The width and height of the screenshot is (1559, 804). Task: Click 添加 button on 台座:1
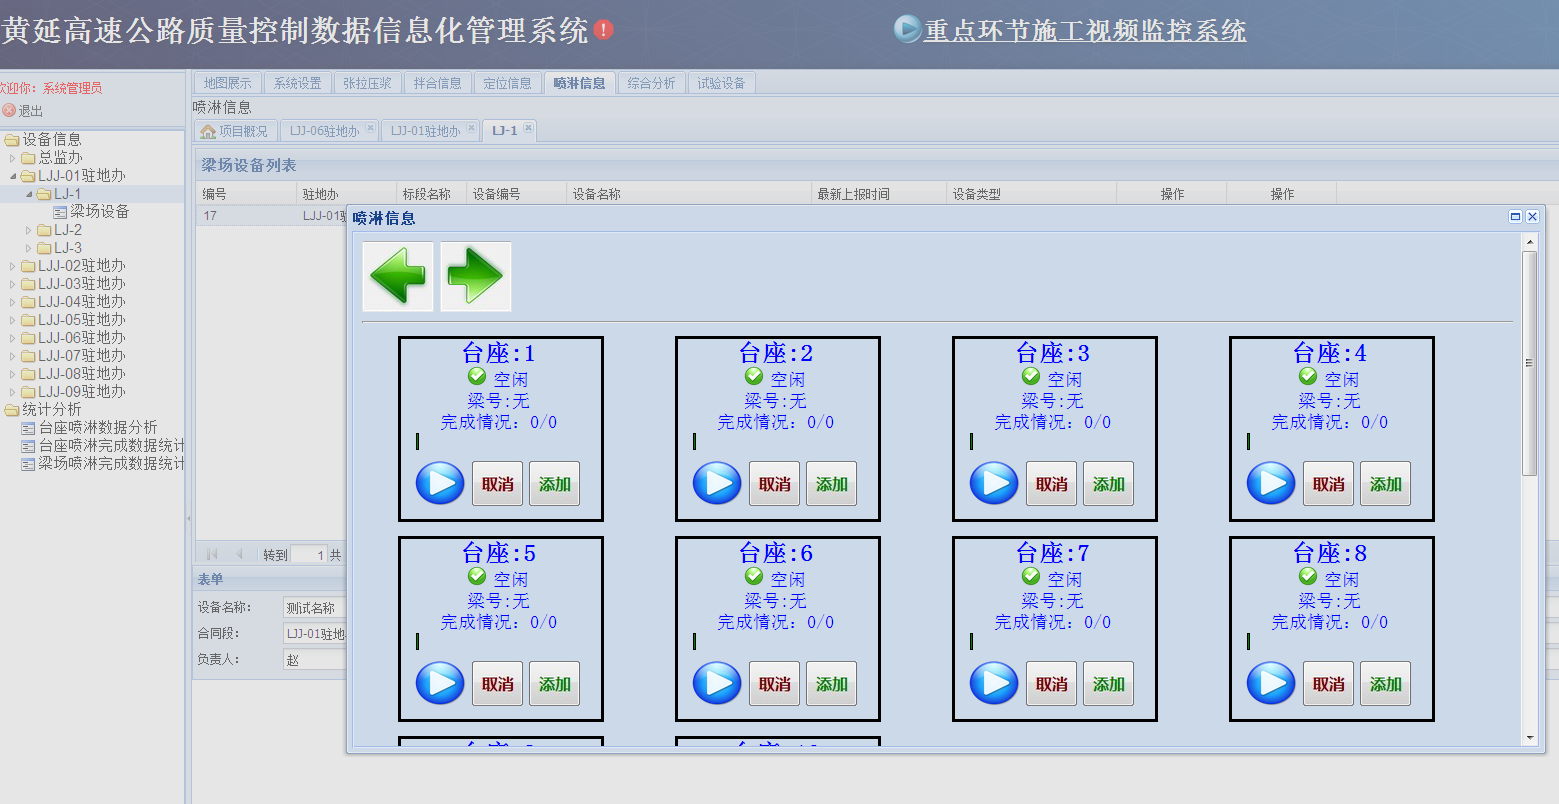[x=555, y=484]
